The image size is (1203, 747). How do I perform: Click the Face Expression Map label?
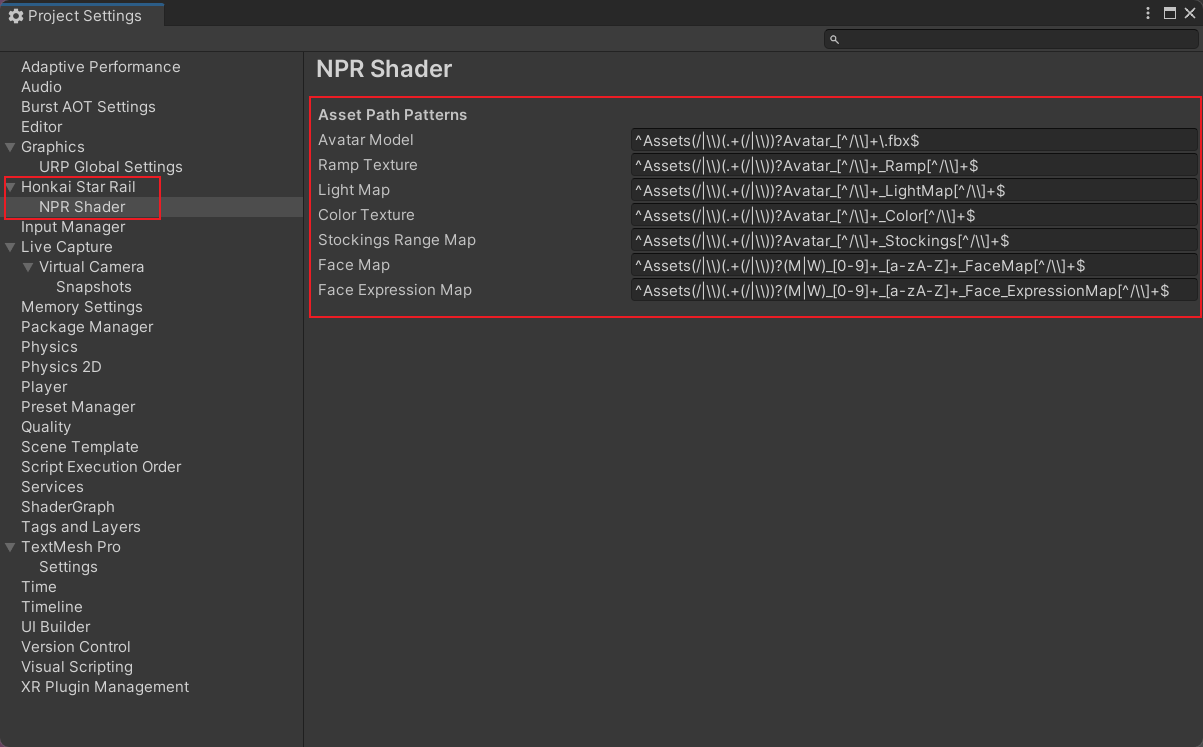point(395,290)
